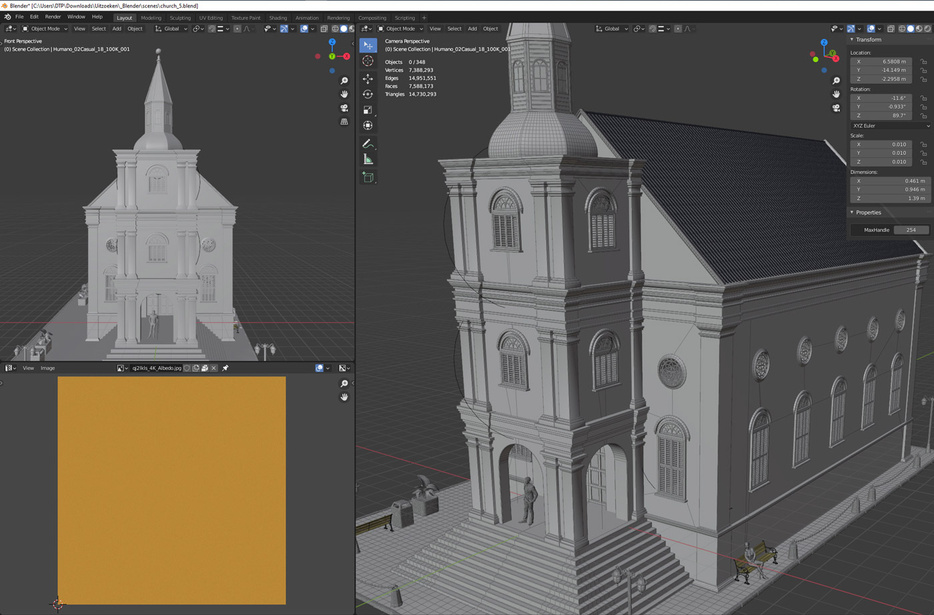
Task: Open the XYZ Euler rotation mode dropdown
Action: (x=890, y=126)
